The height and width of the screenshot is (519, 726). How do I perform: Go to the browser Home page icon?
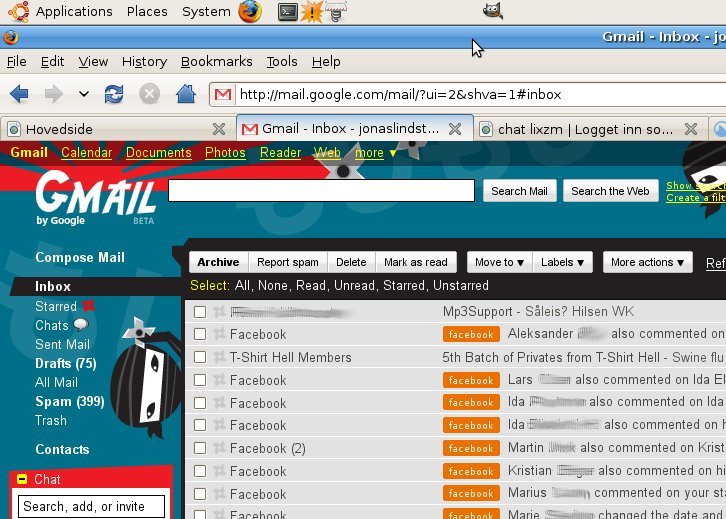pyautogui.click(x=186, y=94)
